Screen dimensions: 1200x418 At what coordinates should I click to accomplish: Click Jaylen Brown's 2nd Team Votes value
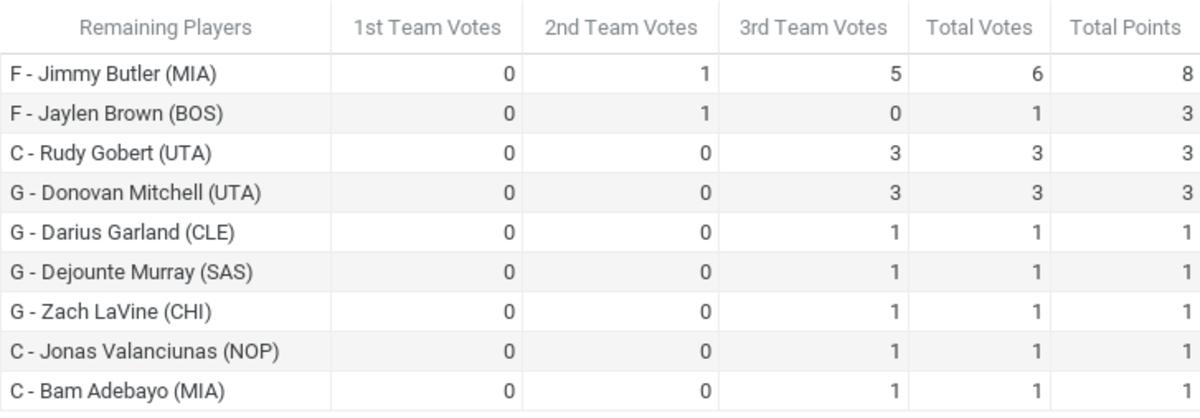(x=704, y=114)
